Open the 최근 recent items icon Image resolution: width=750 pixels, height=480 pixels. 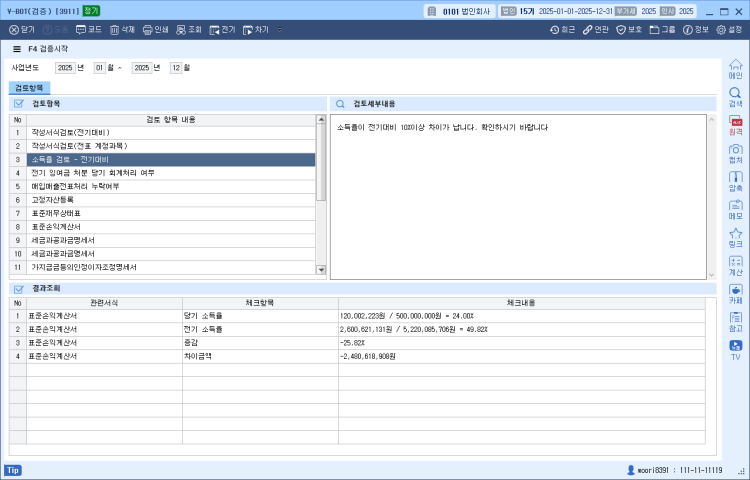[x=562, y=30]
